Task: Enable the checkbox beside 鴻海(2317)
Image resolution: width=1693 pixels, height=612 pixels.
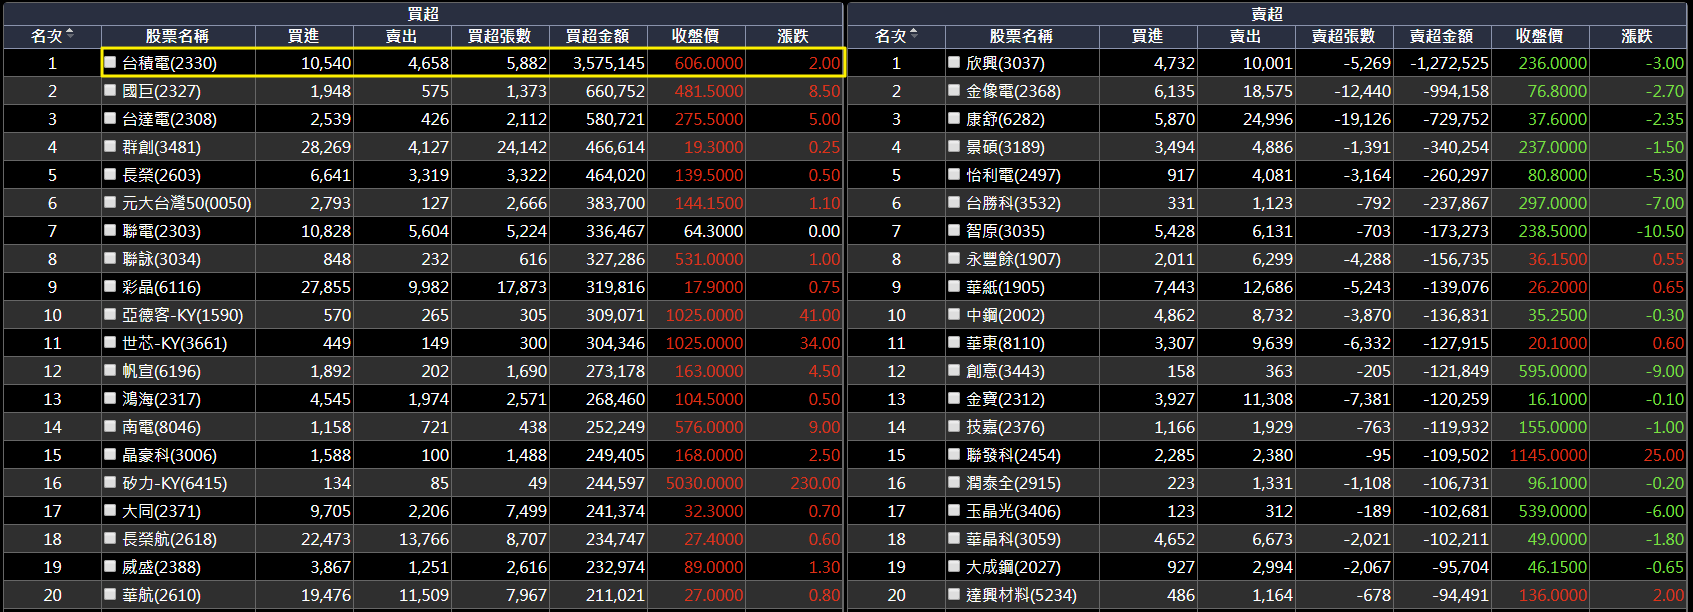Action: pos(111,398)
